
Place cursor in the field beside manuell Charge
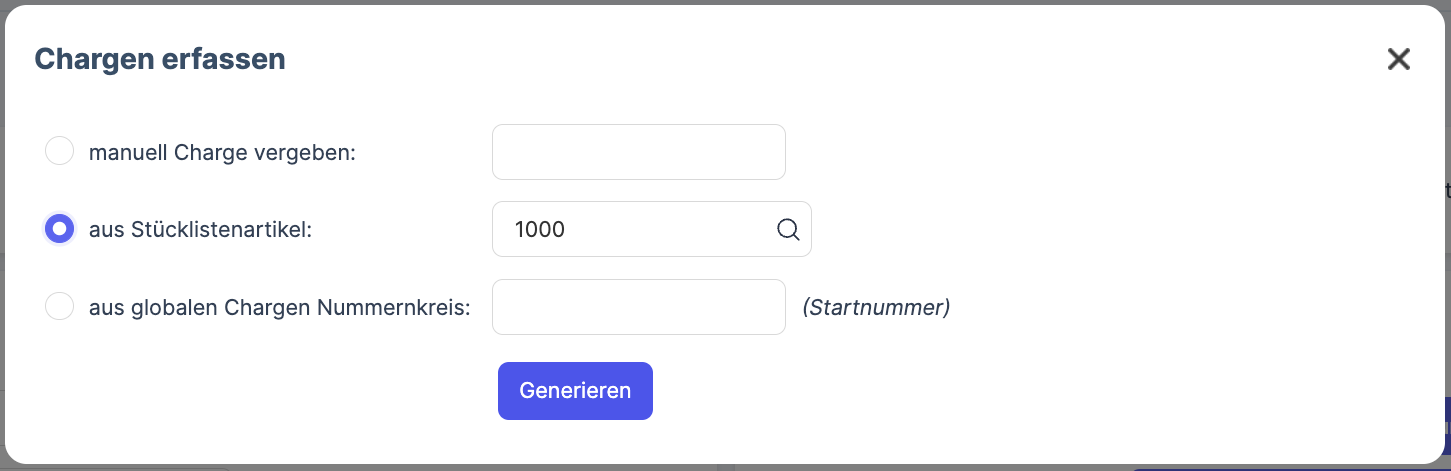pyautogui.click(x=638, y=152)
